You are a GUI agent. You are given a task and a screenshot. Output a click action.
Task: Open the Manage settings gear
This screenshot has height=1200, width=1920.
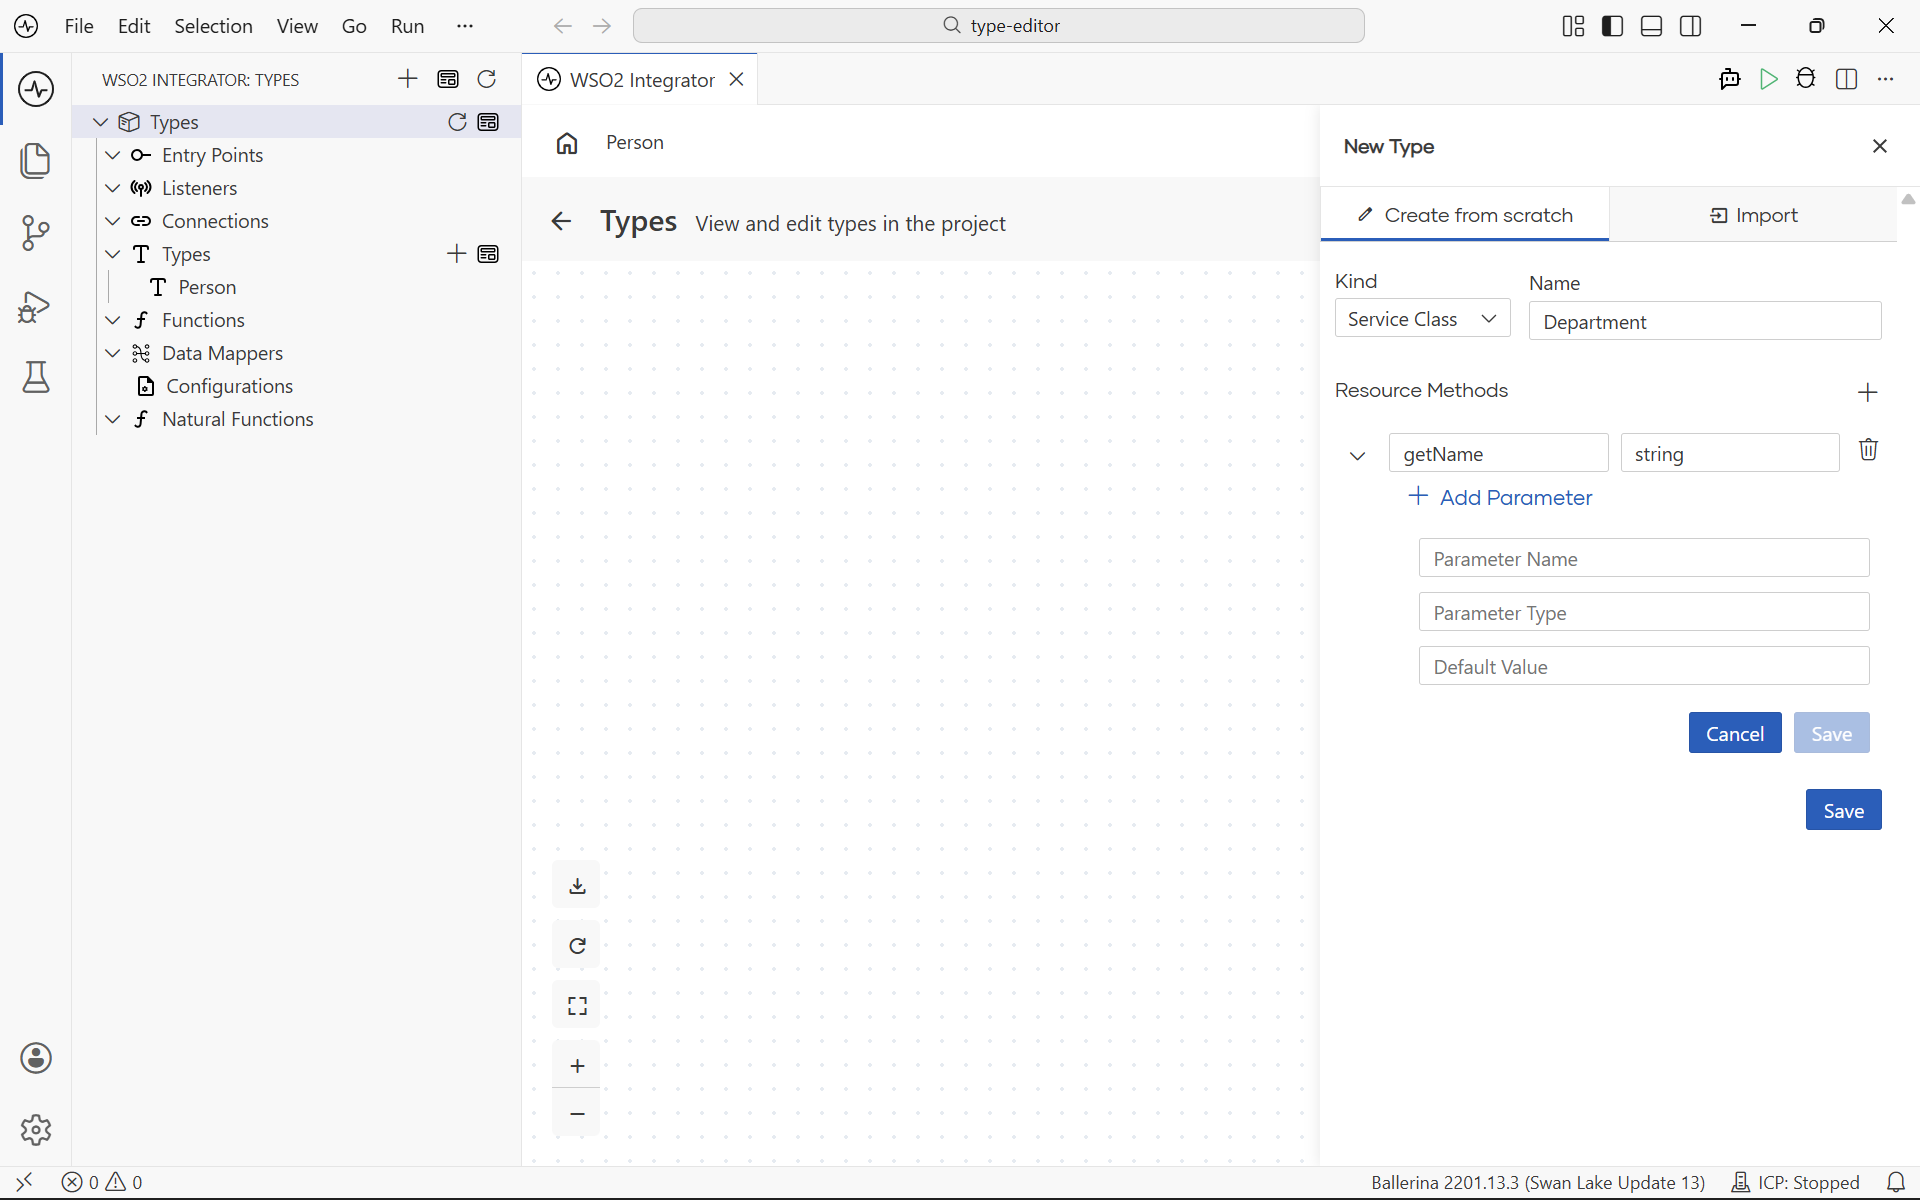click(x=36, y=1130)
